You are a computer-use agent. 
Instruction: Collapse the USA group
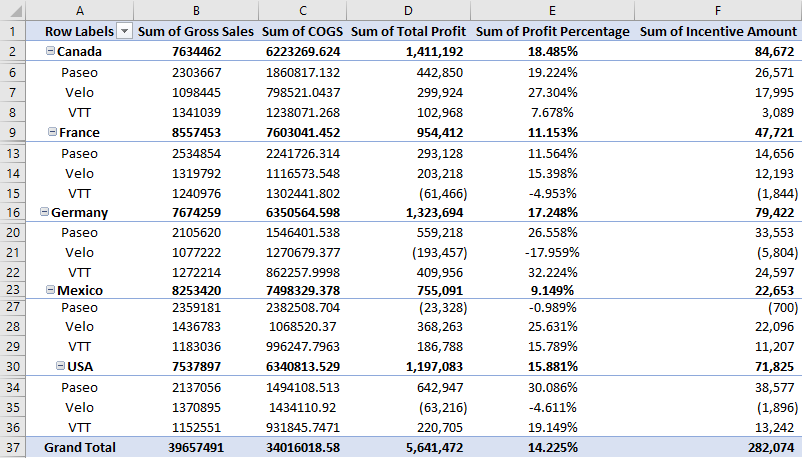pyautogui.click(x=60, y=367)
